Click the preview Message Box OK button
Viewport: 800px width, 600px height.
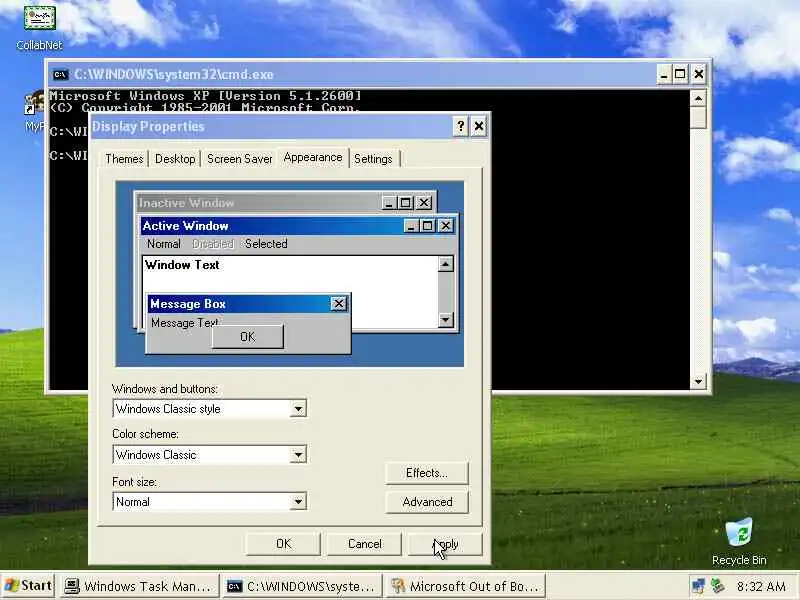(x=247, y=337)
